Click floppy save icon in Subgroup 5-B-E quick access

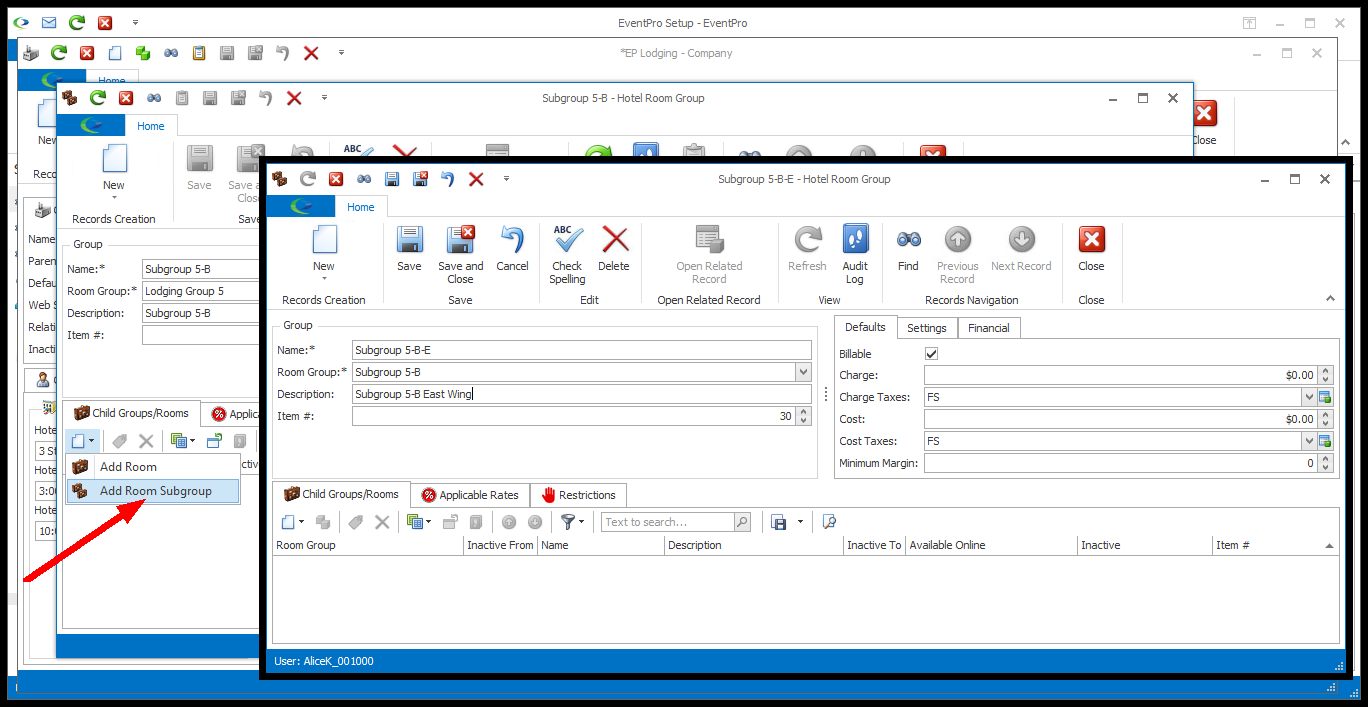pos(392,179)
